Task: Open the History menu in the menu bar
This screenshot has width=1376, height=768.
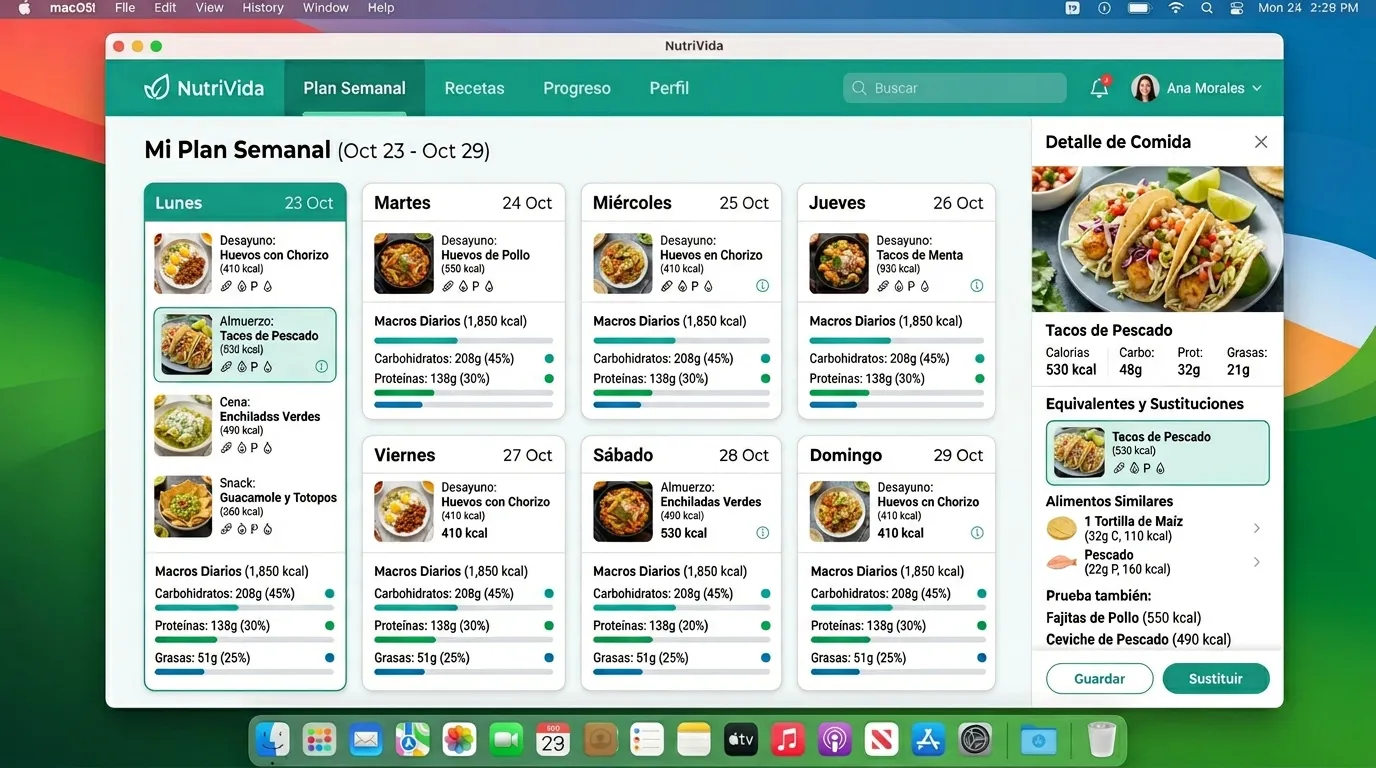Action: point(262,8)
